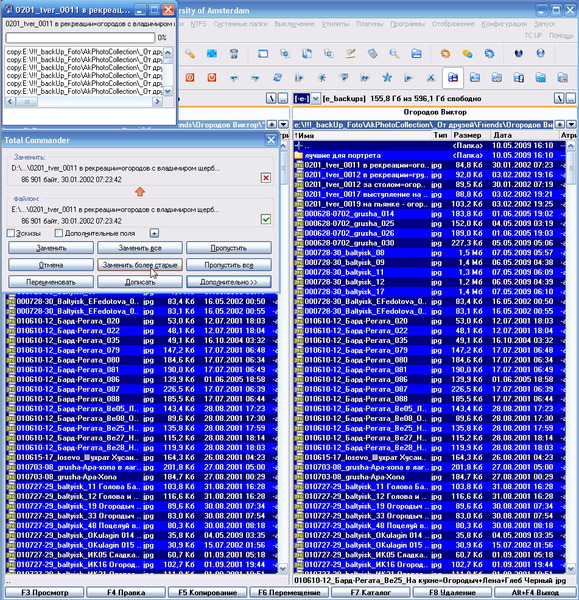579x600 pixels.
Task: Click the Пропустить все button
Action: pos(229,265)
